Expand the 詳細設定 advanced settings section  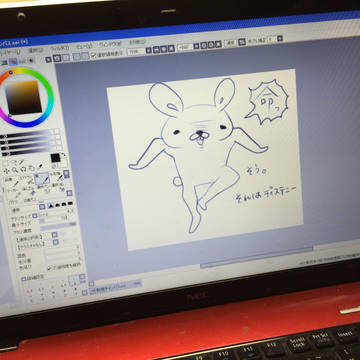[x=23, y=279]
